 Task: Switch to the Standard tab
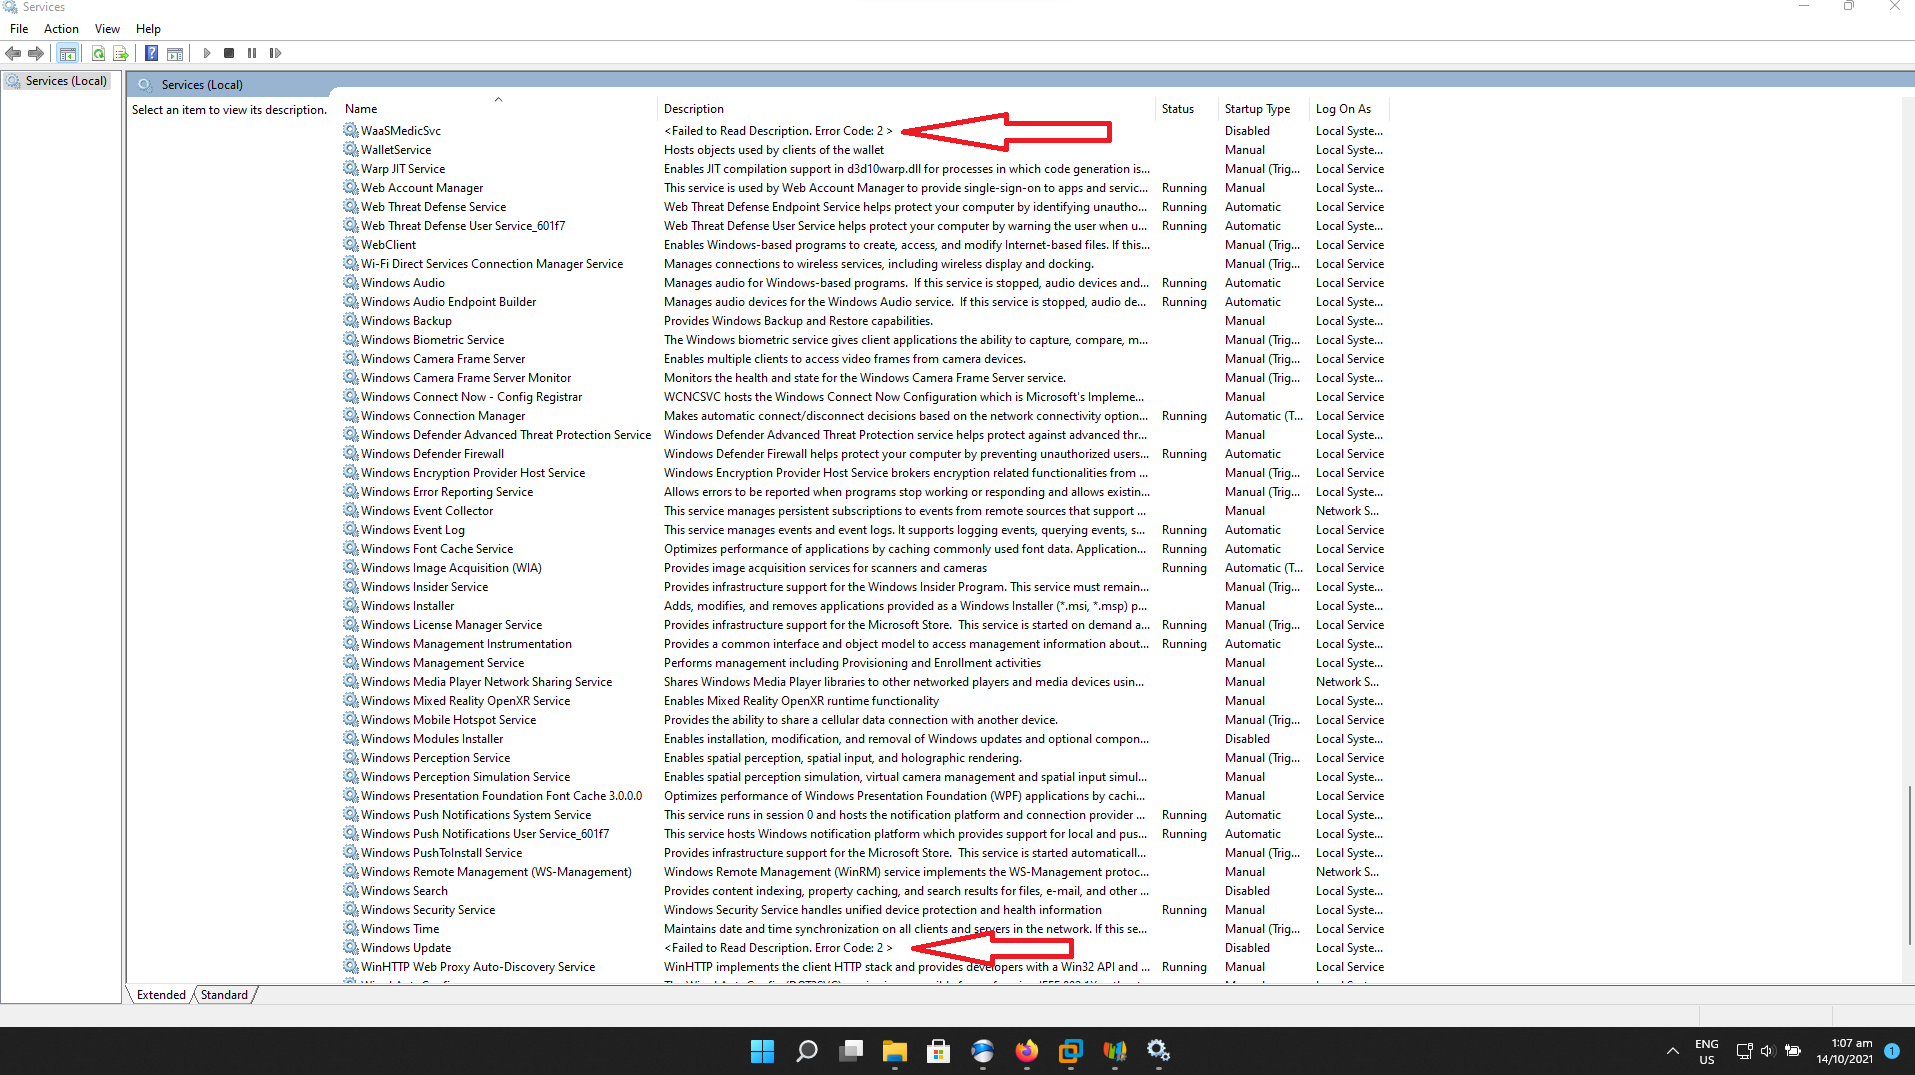tap(224, 995)
